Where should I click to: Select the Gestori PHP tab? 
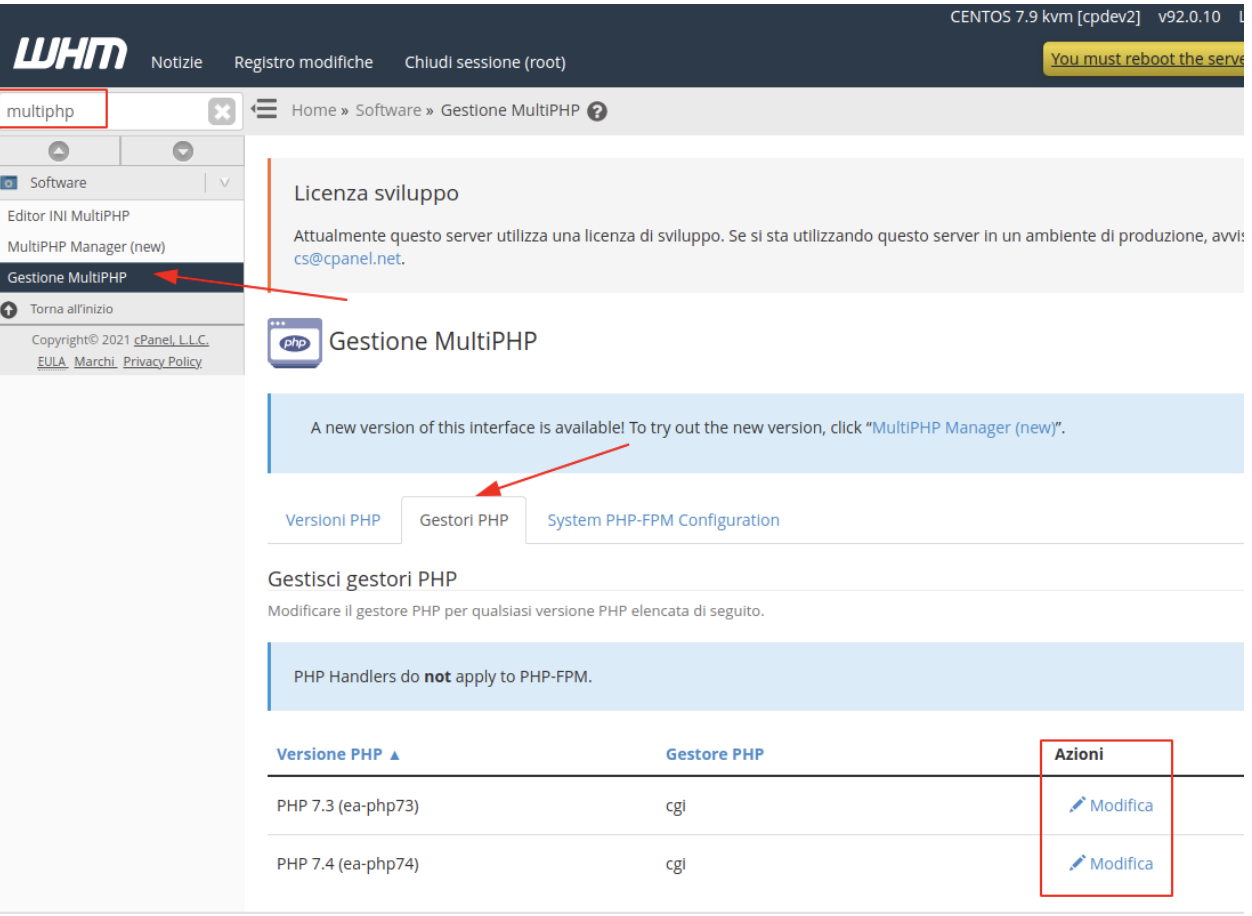tap(464, 520)
